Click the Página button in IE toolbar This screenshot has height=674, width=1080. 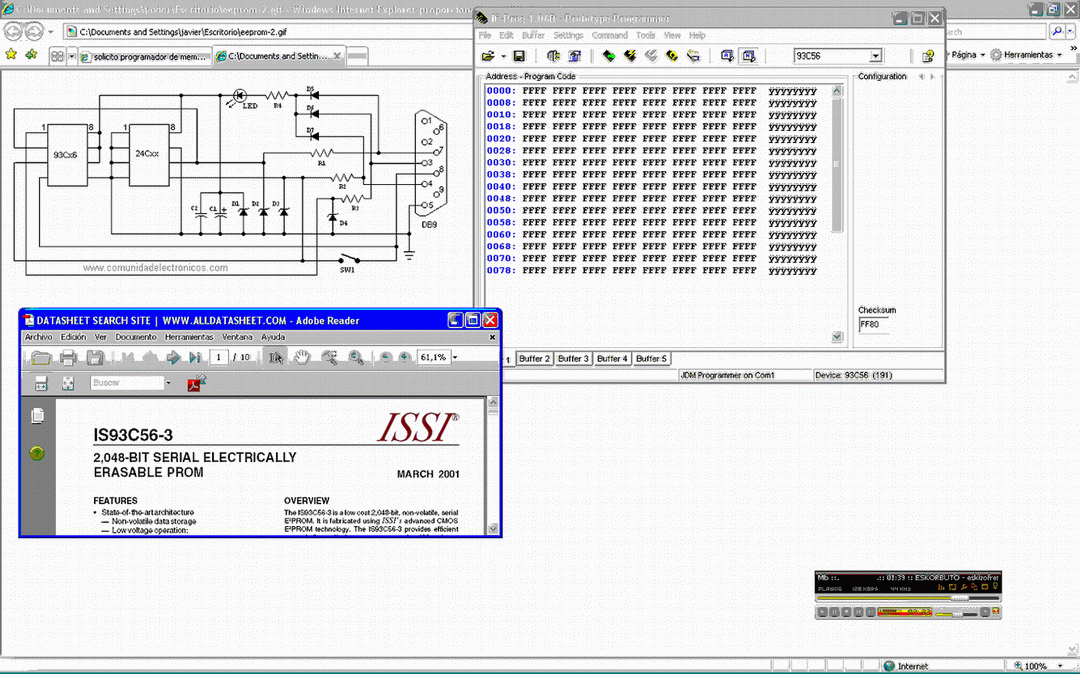[963, 55]
